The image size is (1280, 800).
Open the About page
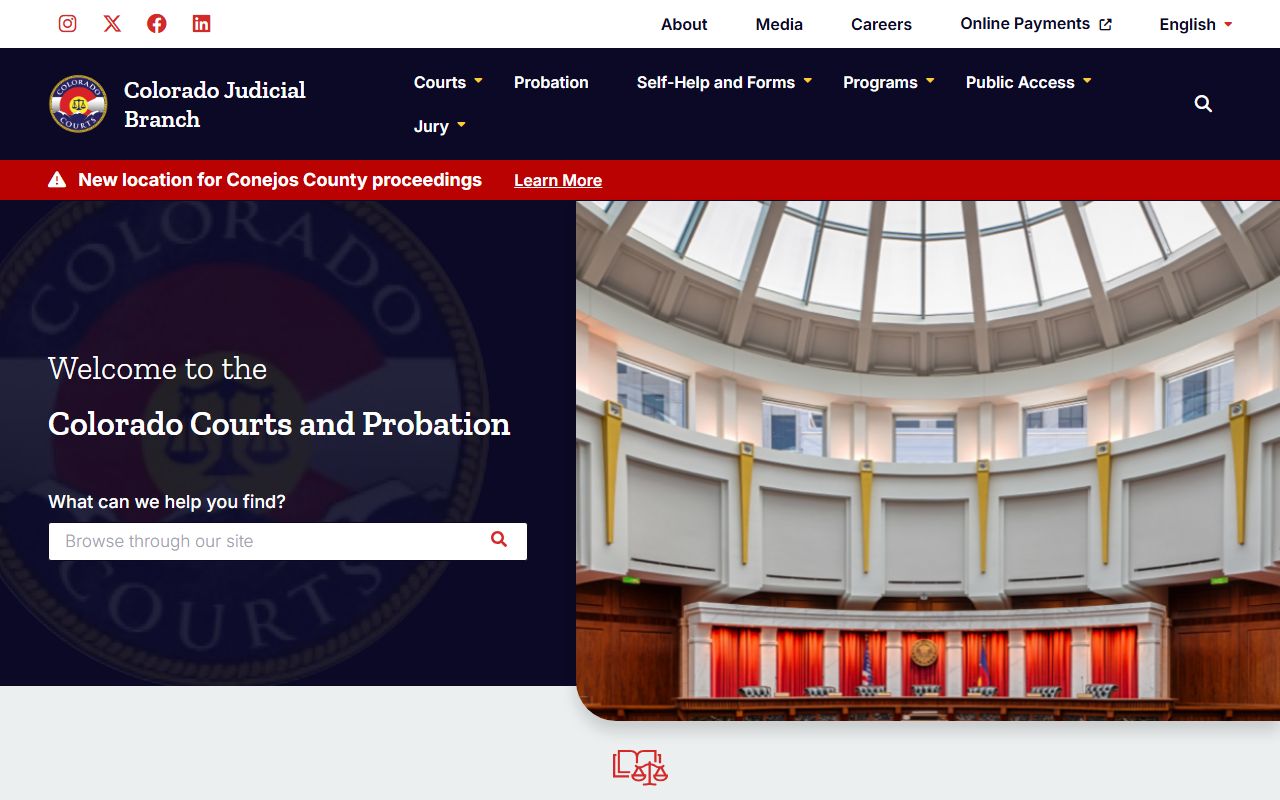point(684,24)
